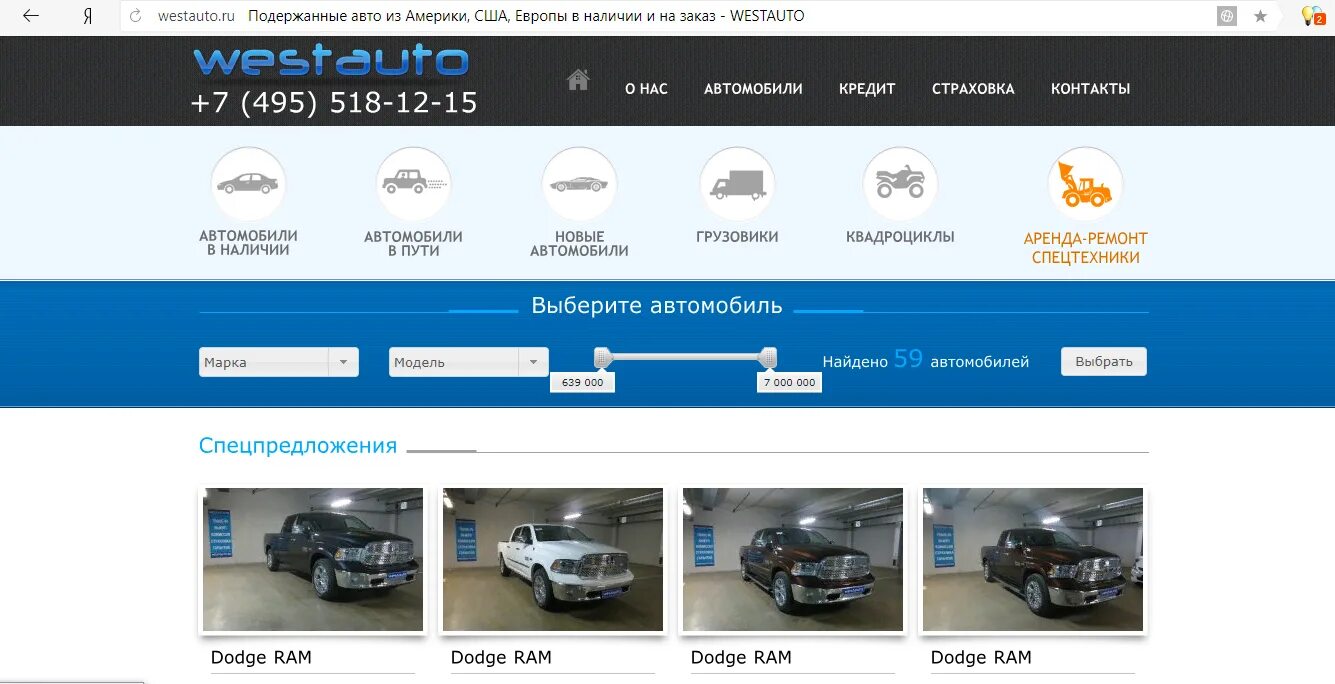Click the Спецпредложения heading
1335x684 pixels.
pyautogui.click(x=298, y=446)
